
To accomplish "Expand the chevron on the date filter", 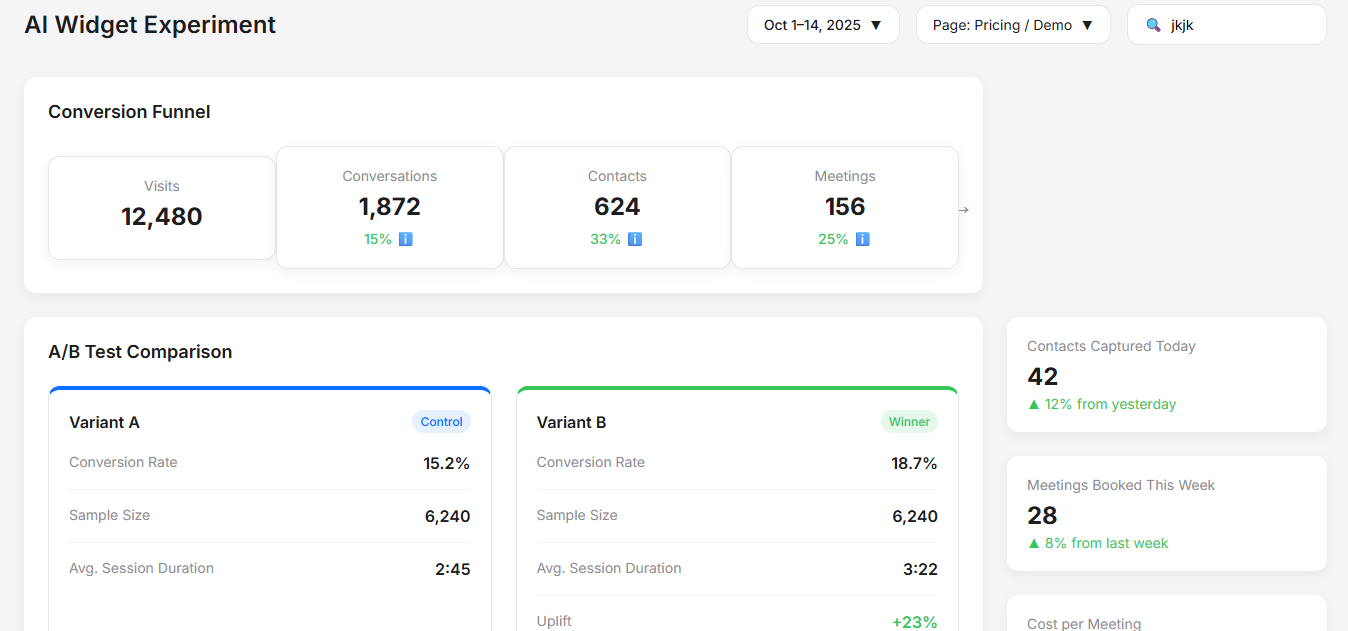I will click(876, 25).
